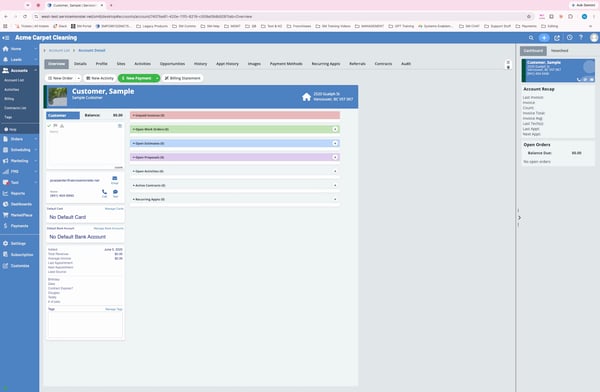
Task: Click the notes text area
Action: [85, 149]
